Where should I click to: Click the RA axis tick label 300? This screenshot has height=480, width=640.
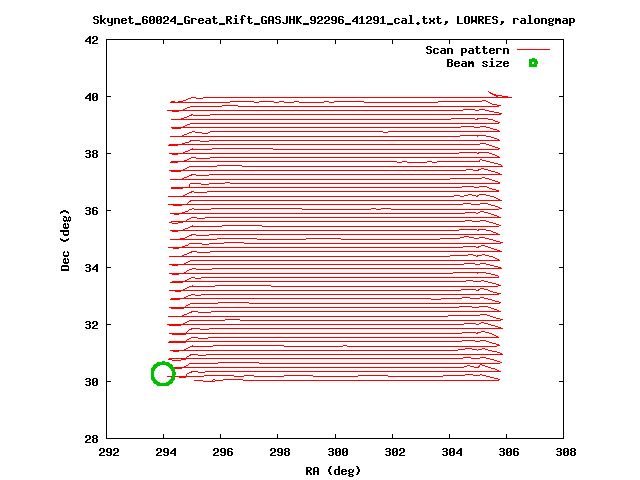coord(338,452)
